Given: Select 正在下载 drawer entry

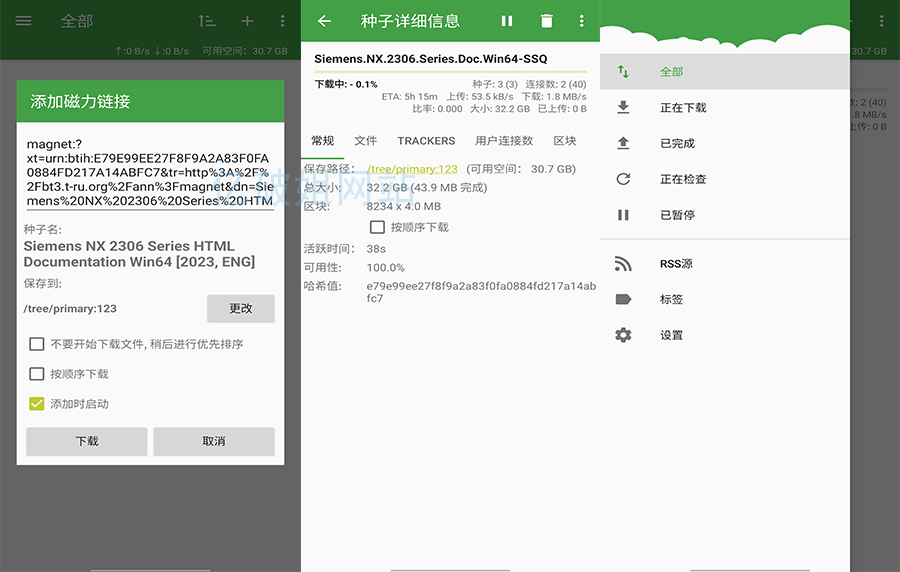Looking at the screenshot, I should point(724,107).
